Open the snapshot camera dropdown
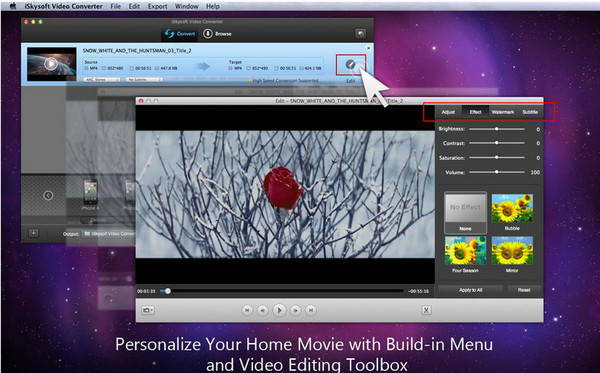 (x=148, y=310)
